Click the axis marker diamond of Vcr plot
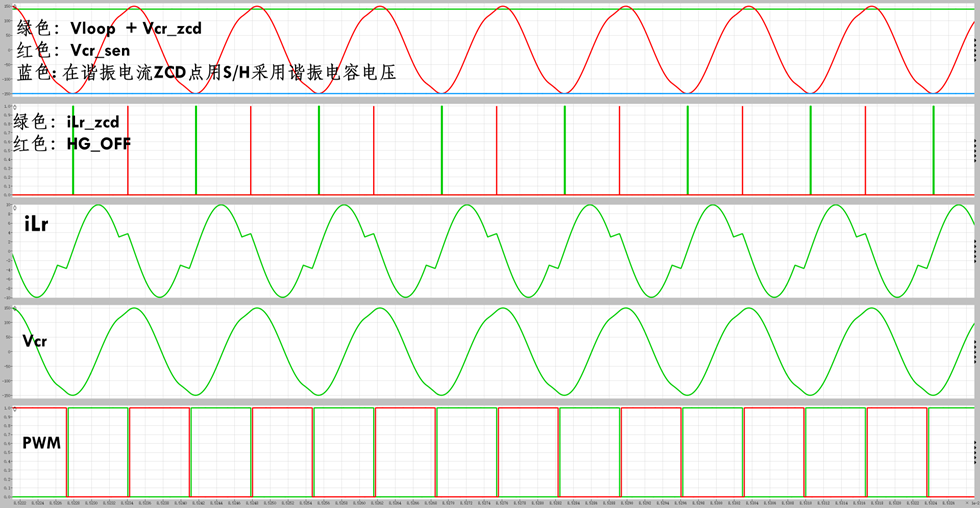 (x=15, y=309)
